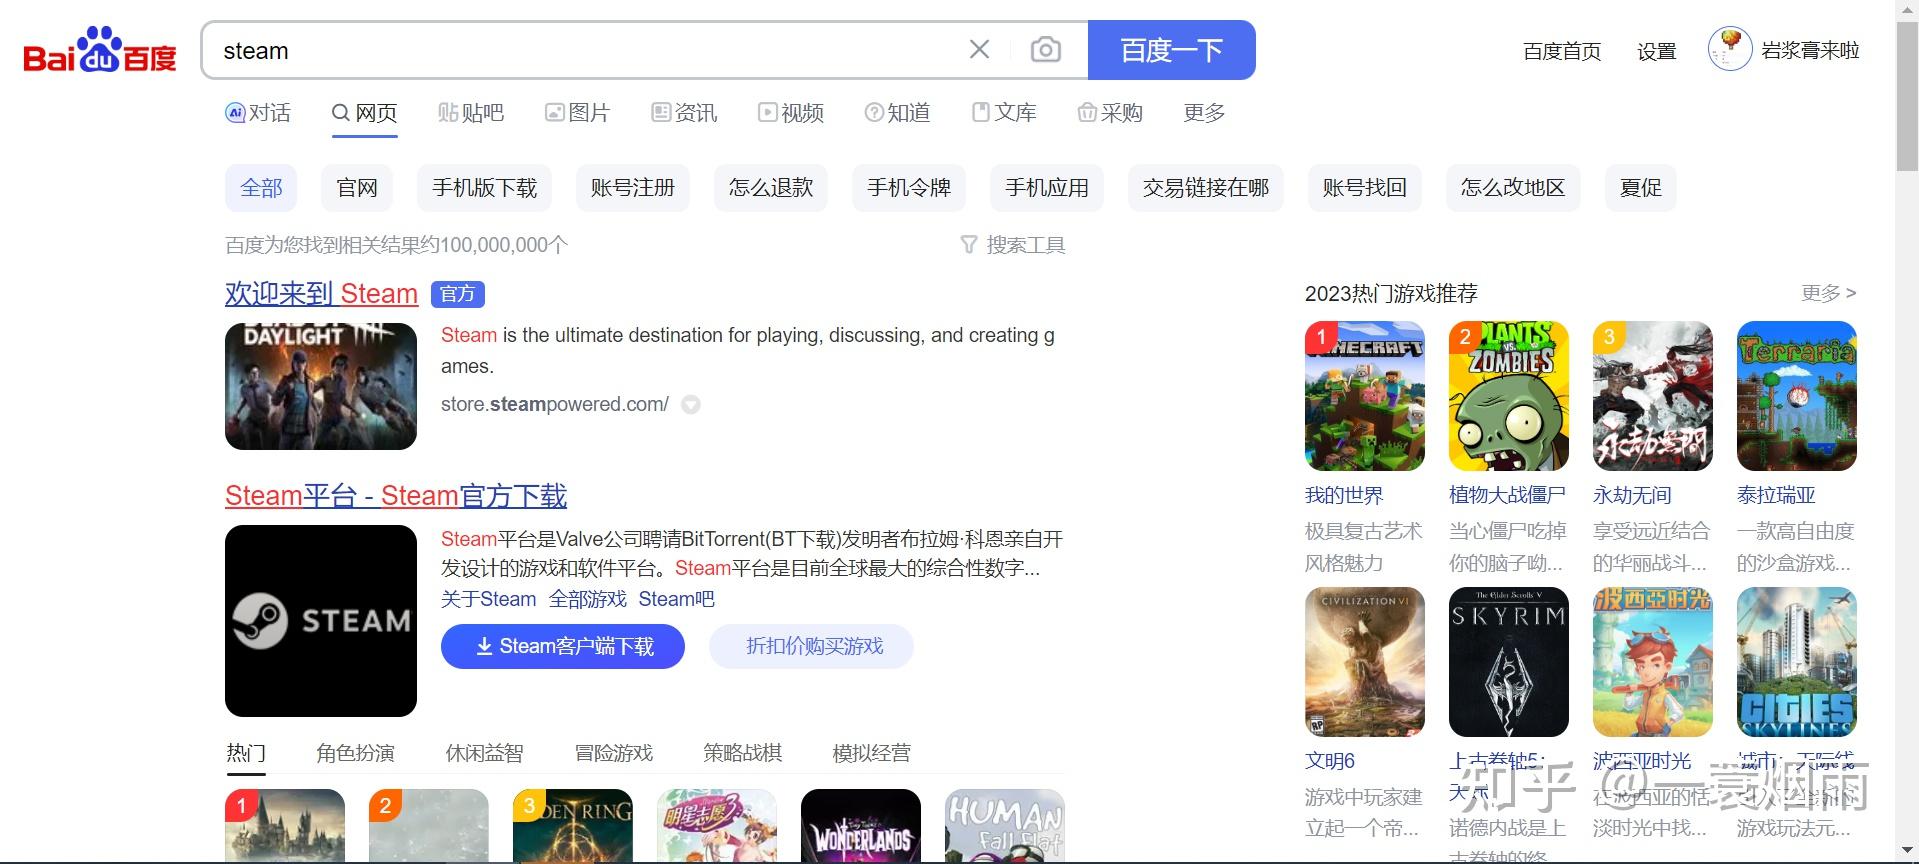Open result Steam平台 - Steam官方下载
1919x864 pixels.
(x=396, y=496)
